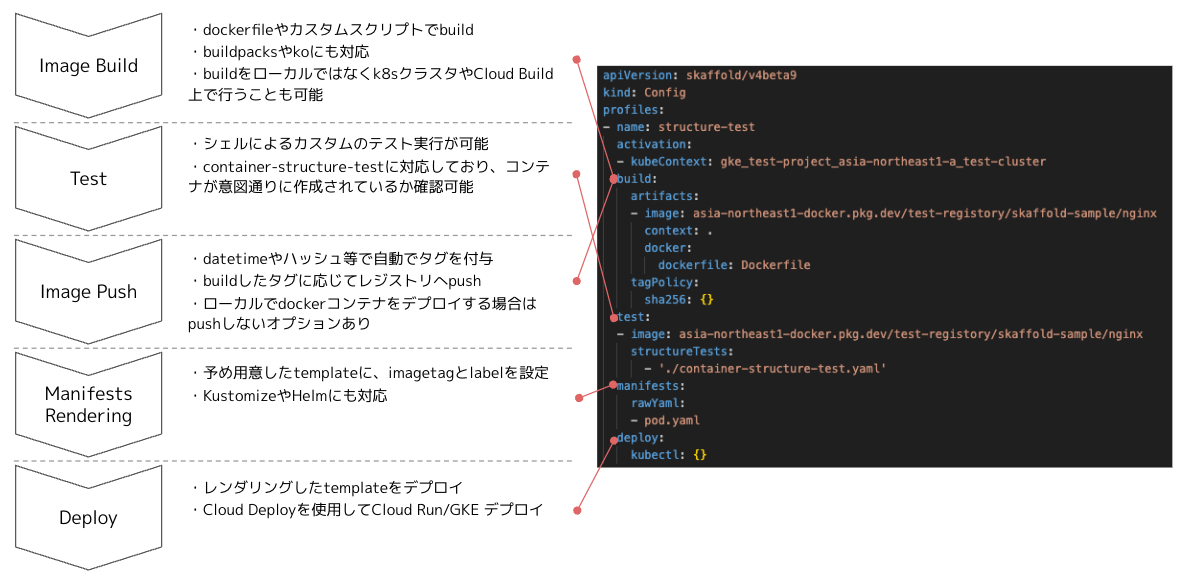This screenshot has width=1180, height=578.
Task: Click the bullet about imagetagとlabelを設定
Action: click(x=370, y=373)
